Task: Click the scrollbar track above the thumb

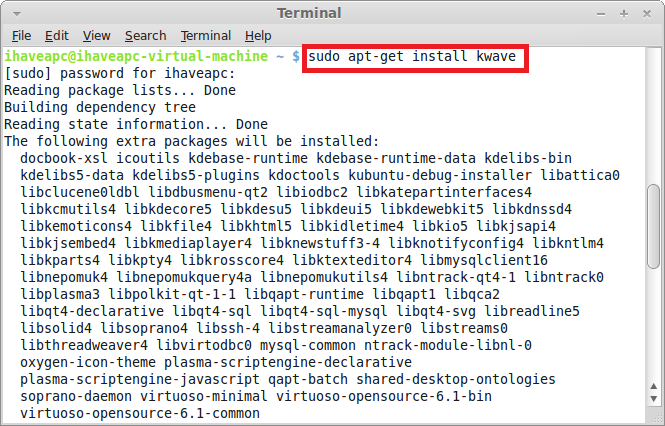Action: click(654, 115)
